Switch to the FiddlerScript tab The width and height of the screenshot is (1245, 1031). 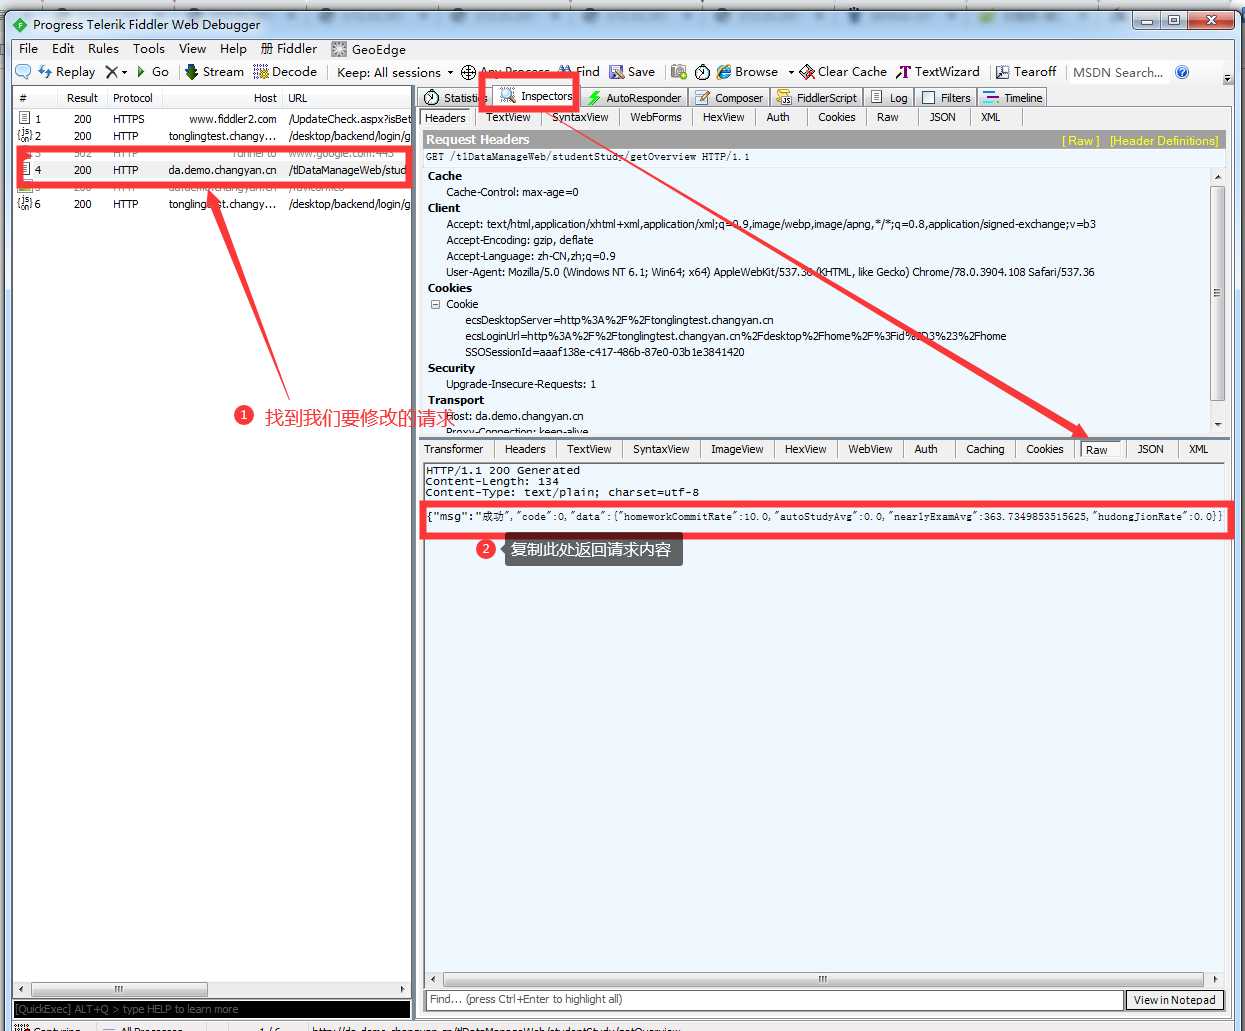point(817,97)
